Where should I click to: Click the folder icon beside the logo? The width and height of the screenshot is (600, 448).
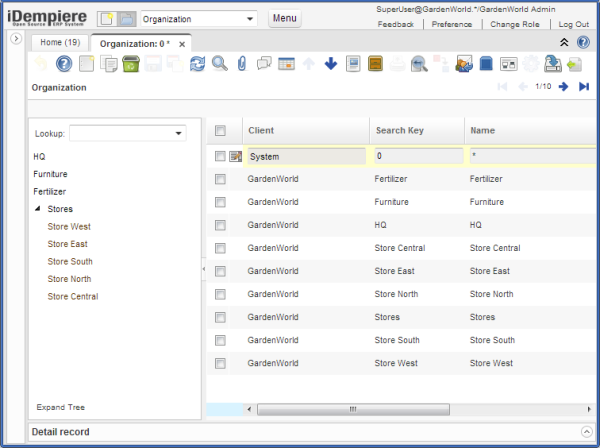tap(126, 19)
